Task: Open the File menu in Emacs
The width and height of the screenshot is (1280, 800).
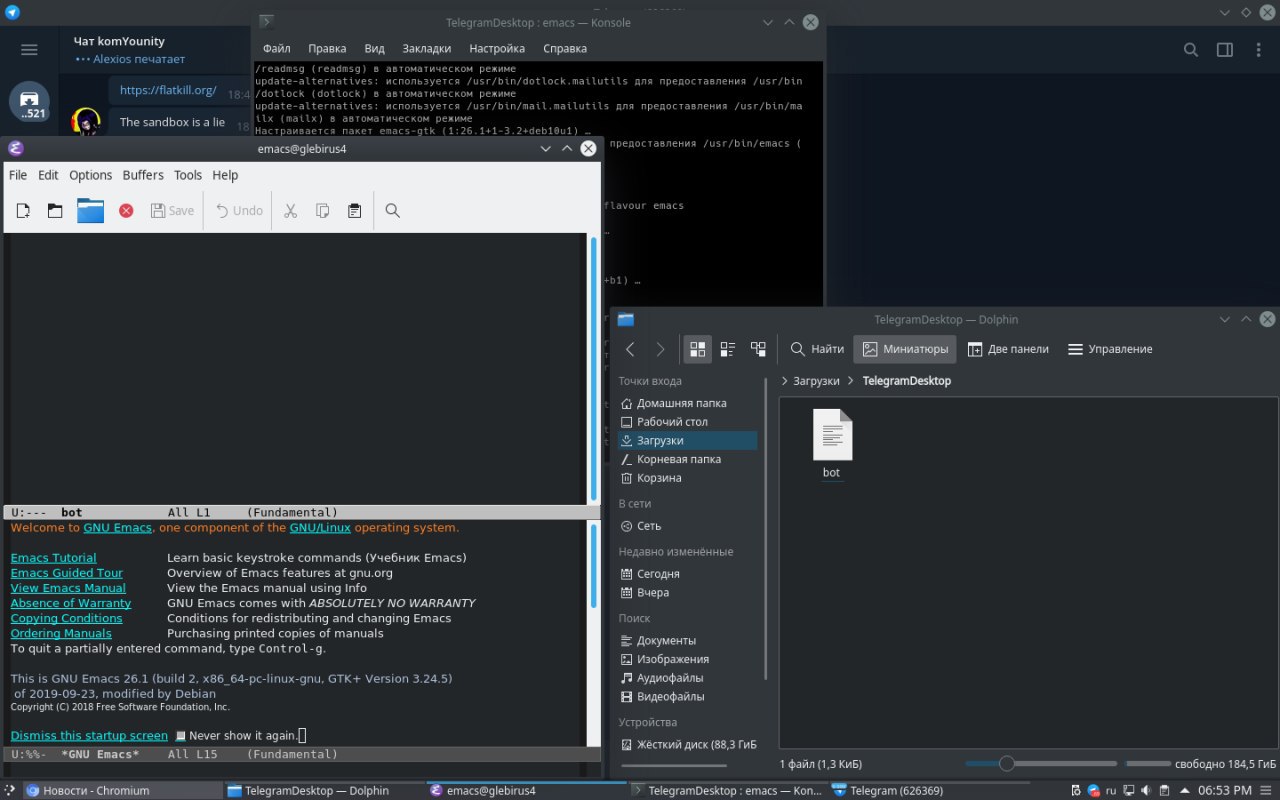Action: coord(18,175)
